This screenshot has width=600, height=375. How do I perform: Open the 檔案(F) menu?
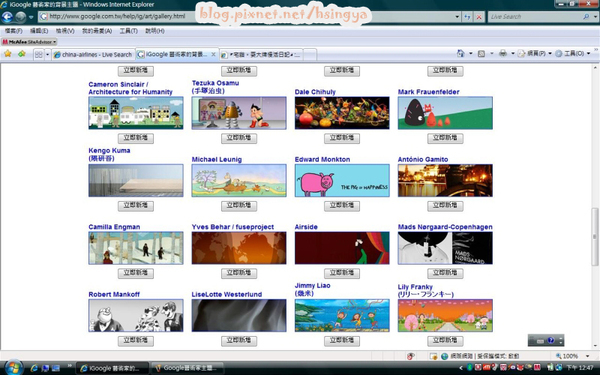tap(13, 31)
